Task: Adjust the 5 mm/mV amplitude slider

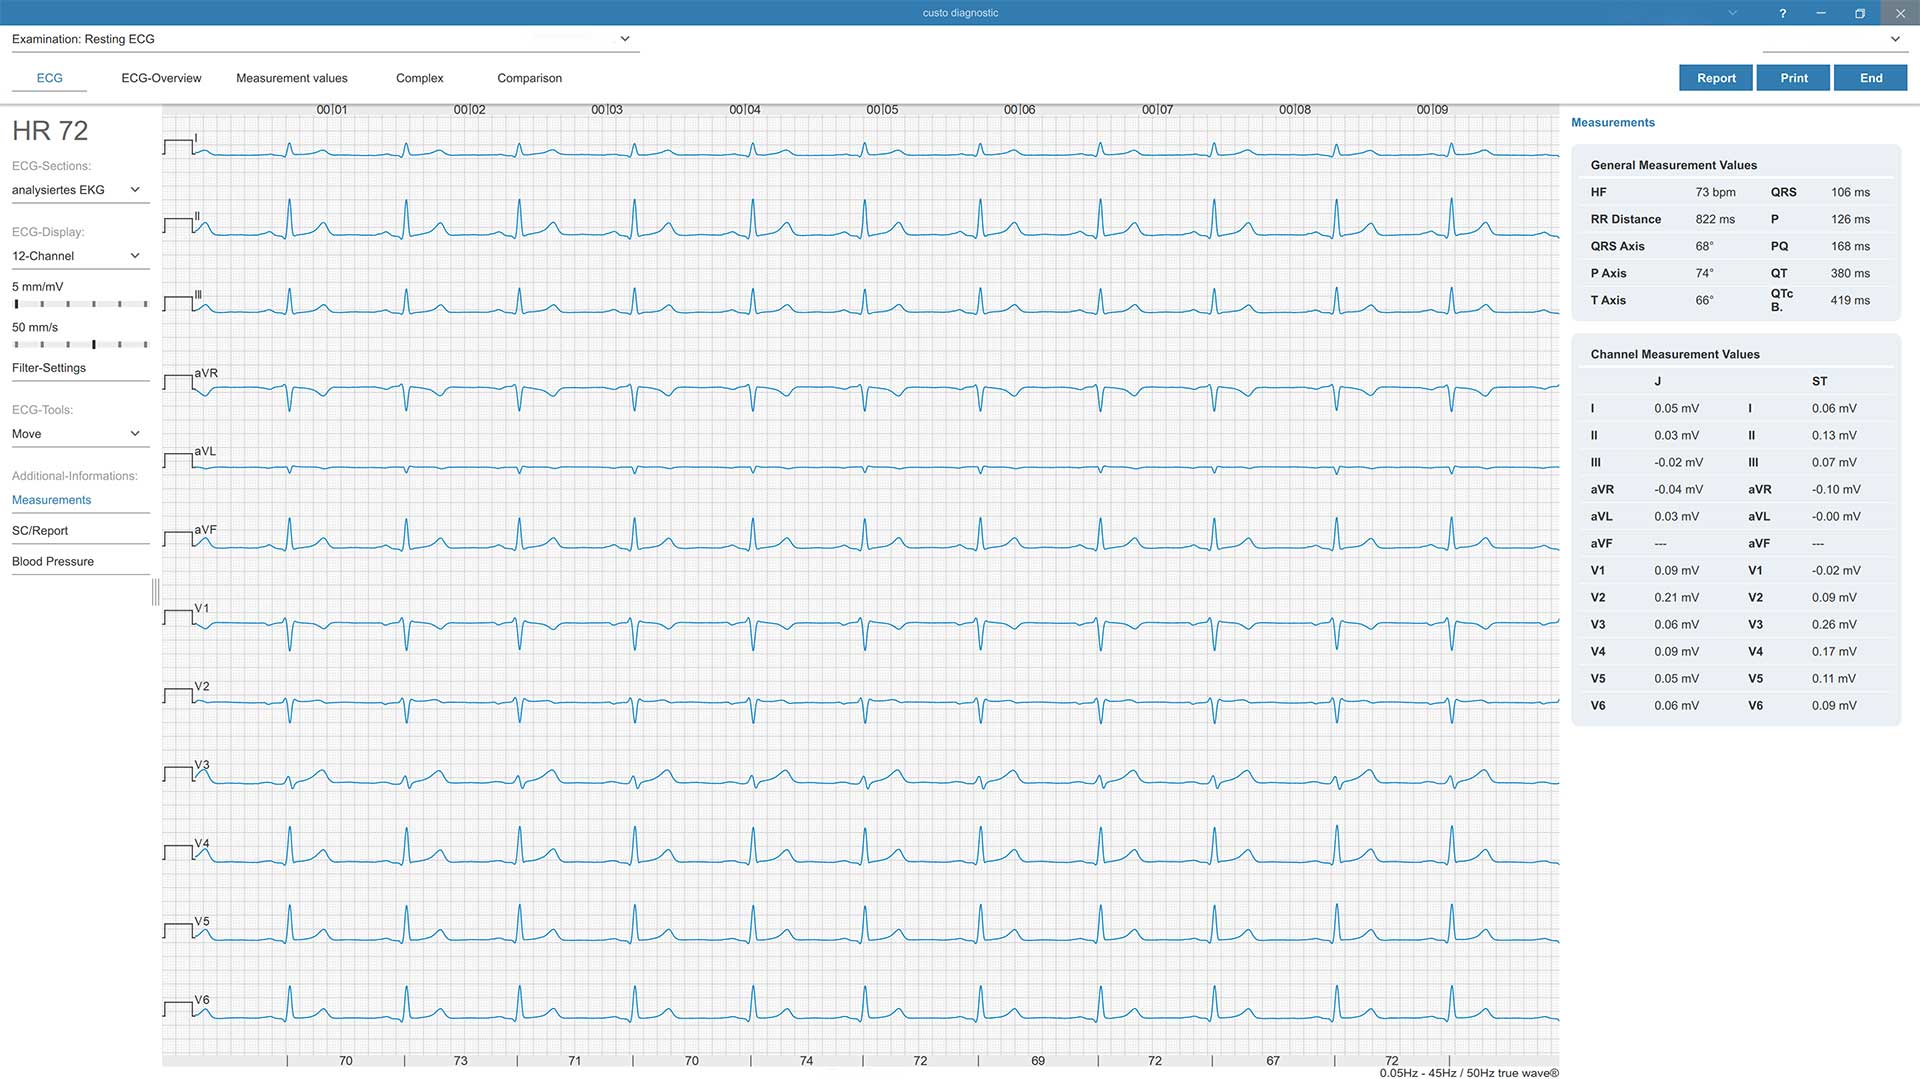Action: (x=81, y=304)
